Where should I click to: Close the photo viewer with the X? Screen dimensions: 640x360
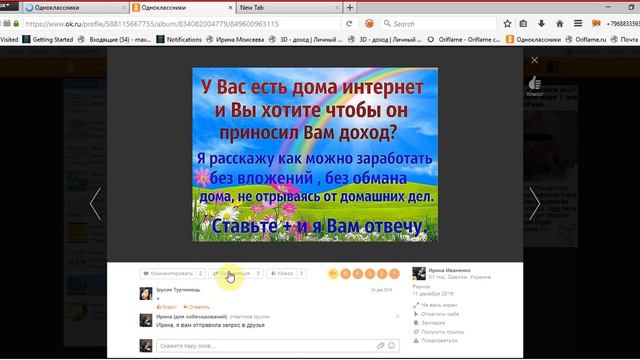[534, 60]
